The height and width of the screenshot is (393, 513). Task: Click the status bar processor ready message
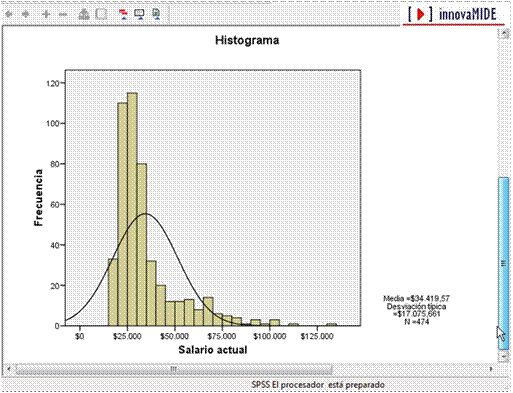click(318, 385)
